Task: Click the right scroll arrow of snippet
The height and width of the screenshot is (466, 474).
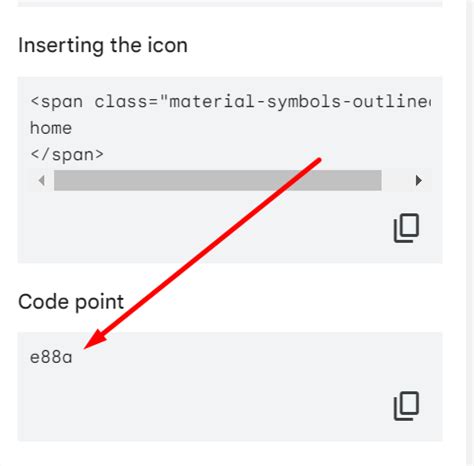Action: click(x=419, y=180)
